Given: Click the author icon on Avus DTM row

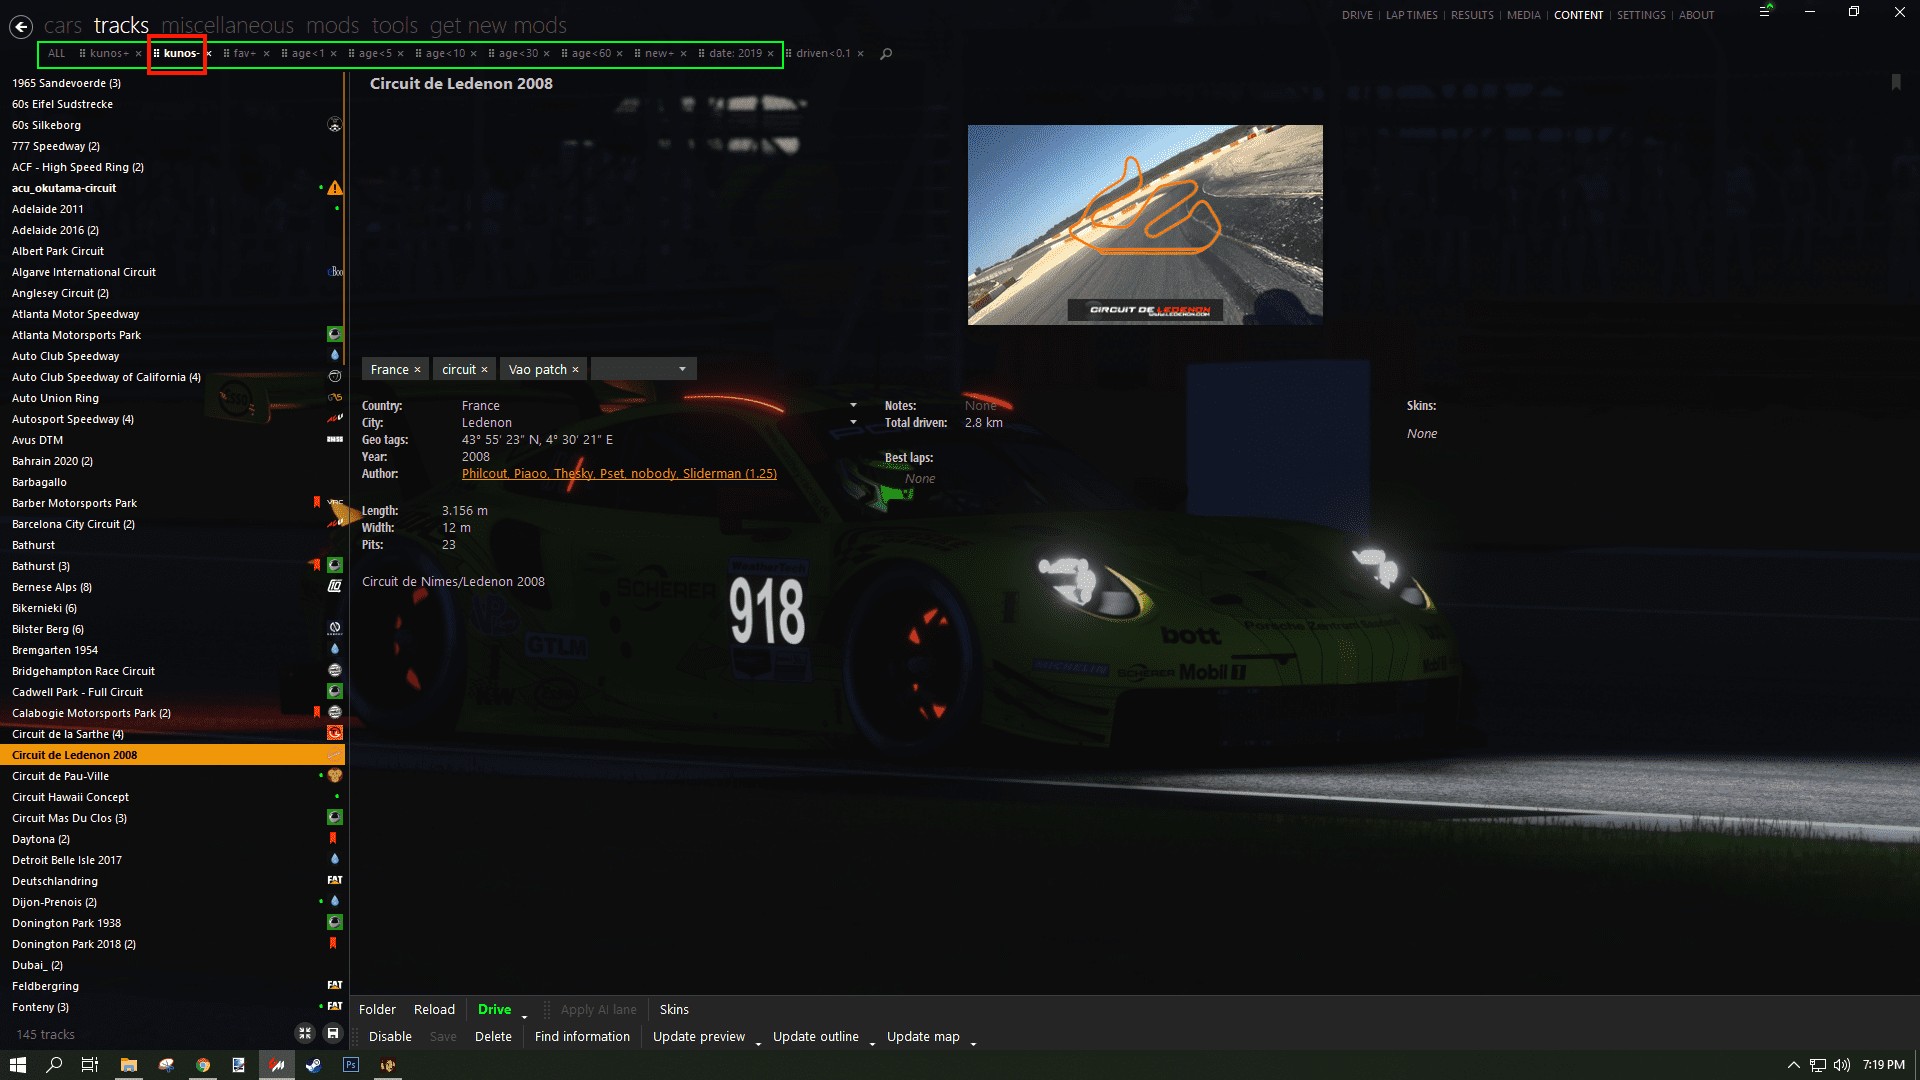Looking at the screenshot, I should point(335,440).
